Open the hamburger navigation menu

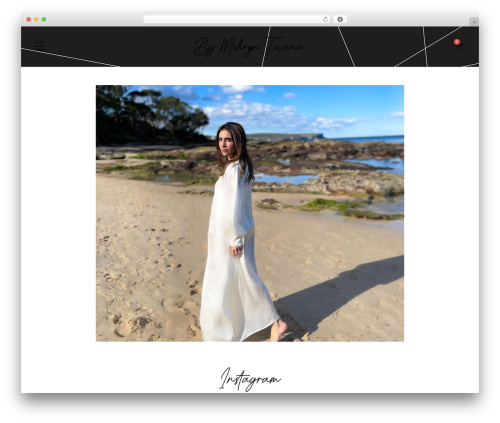coord(40,46)
